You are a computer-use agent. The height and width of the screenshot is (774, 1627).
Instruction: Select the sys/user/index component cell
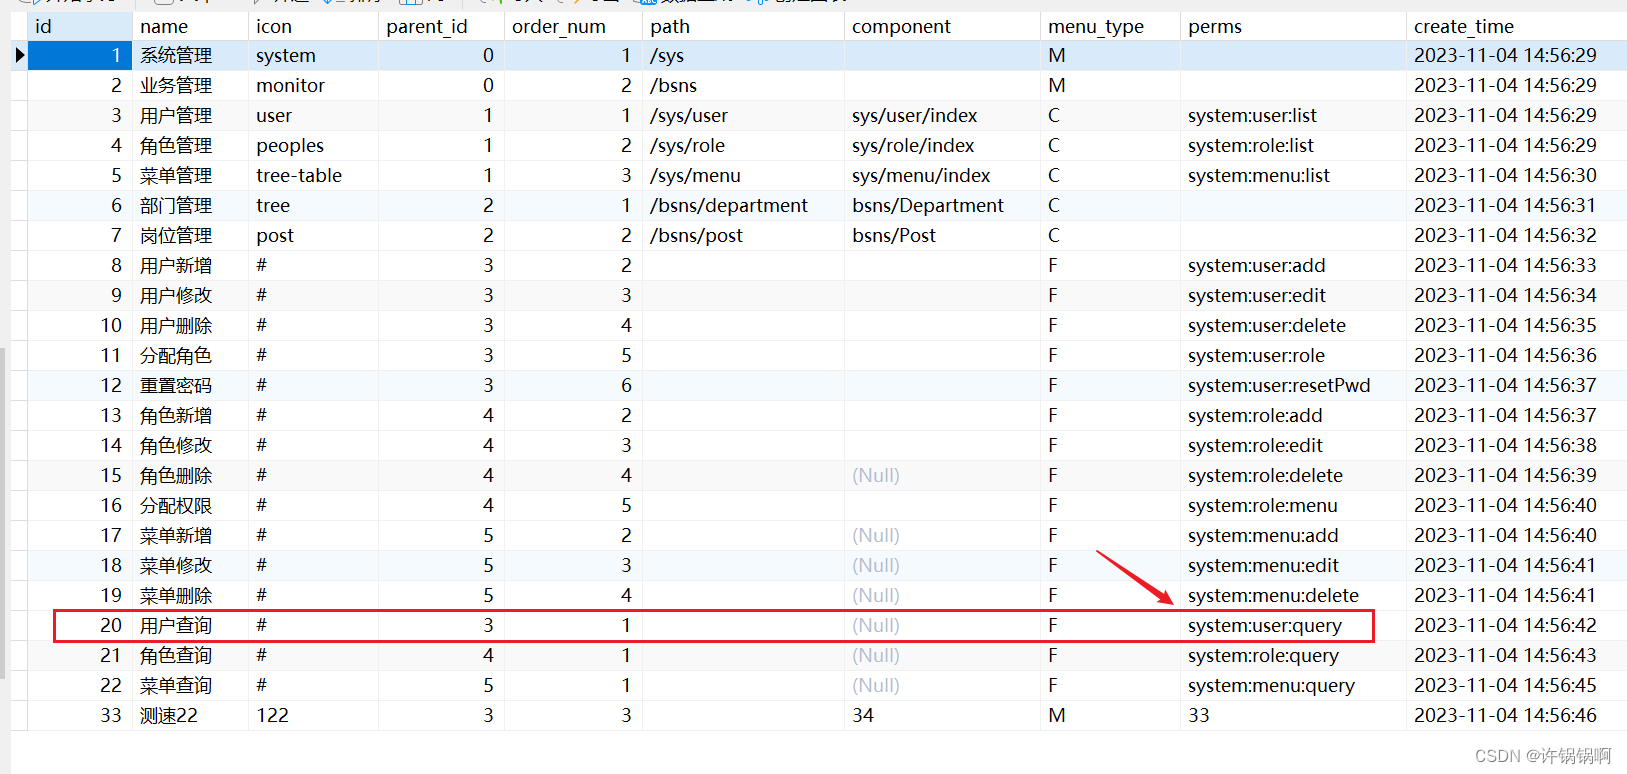tap(942, 116)
